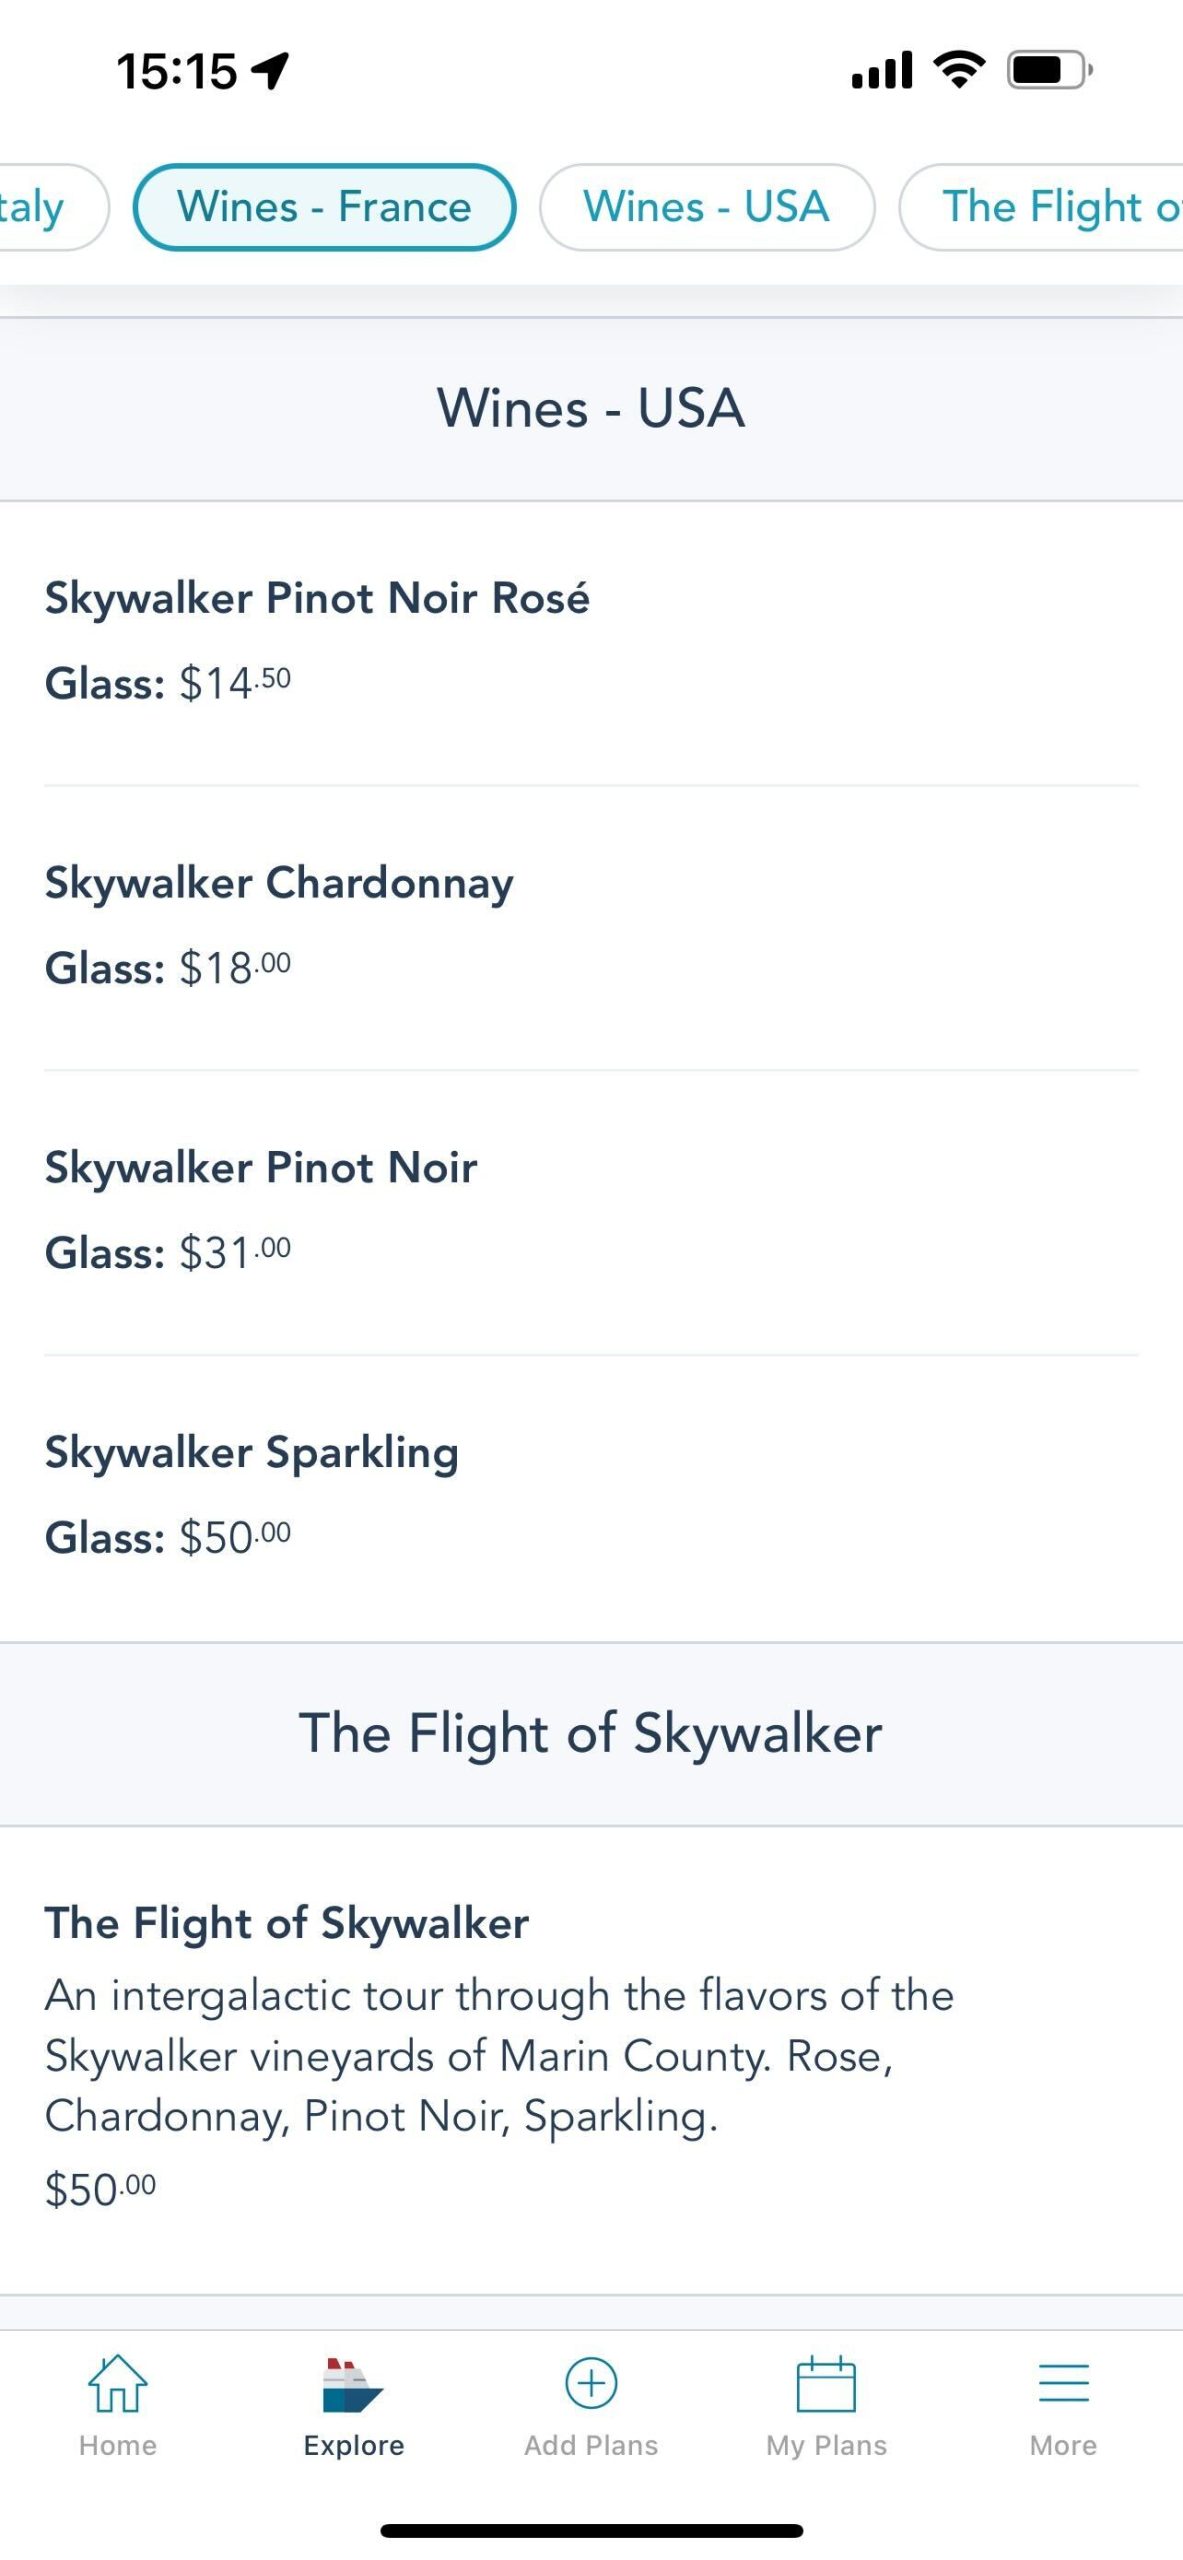Tap the location arrow in status bar
This screenshot has width=1183, height=2560.
(x=271, y=71)
